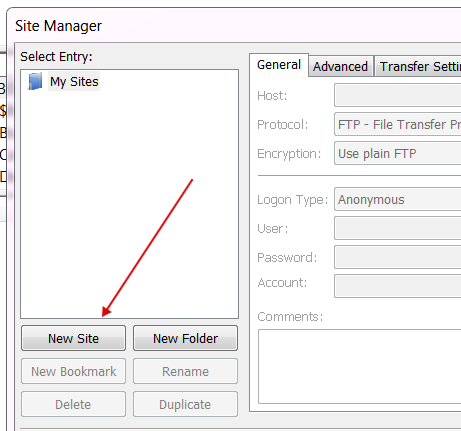Open the Logon Type Anonymous dropdown
This screenshot has width=461, height=431.
[x=398, y=199]
